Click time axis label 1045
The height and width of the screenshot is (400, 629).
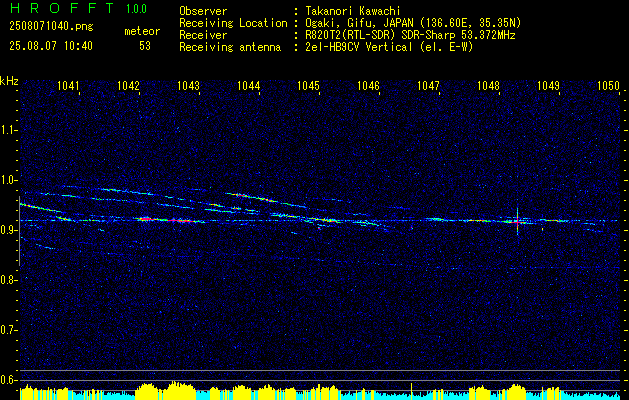point(308,85)
